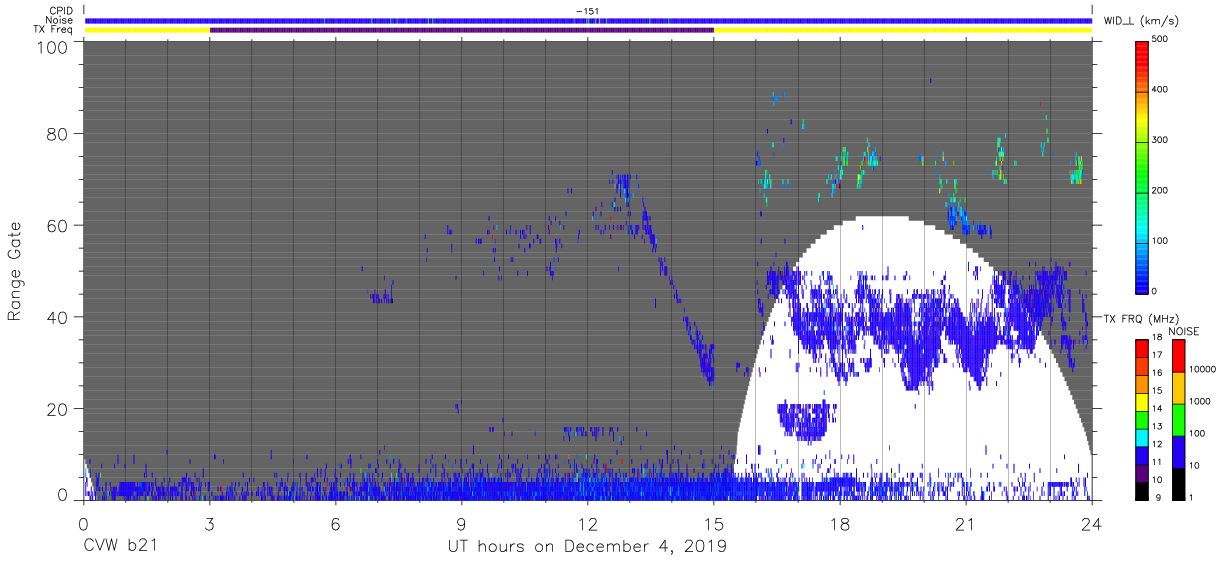Click the 80 tick label on range axis
The width and height of the screenshot is (1228, 567).
pos(59,133)
